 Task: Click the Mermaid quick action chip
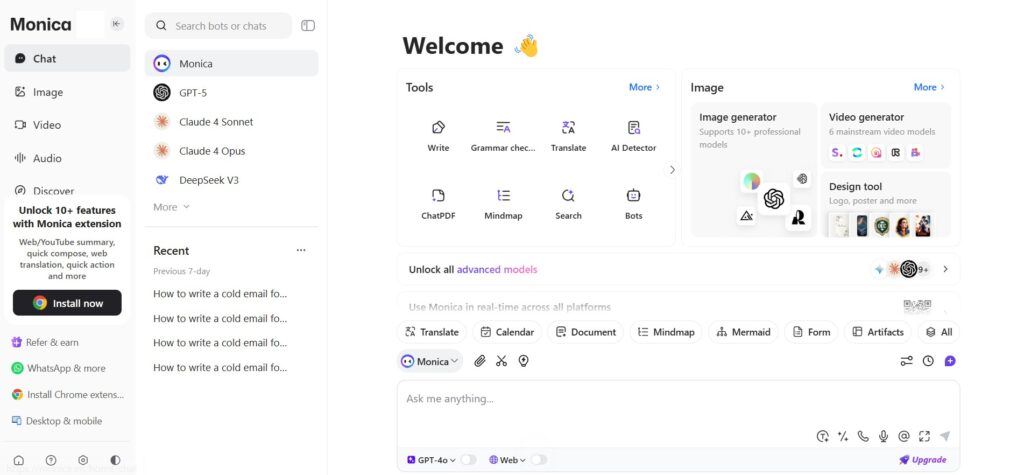point(743,332)
